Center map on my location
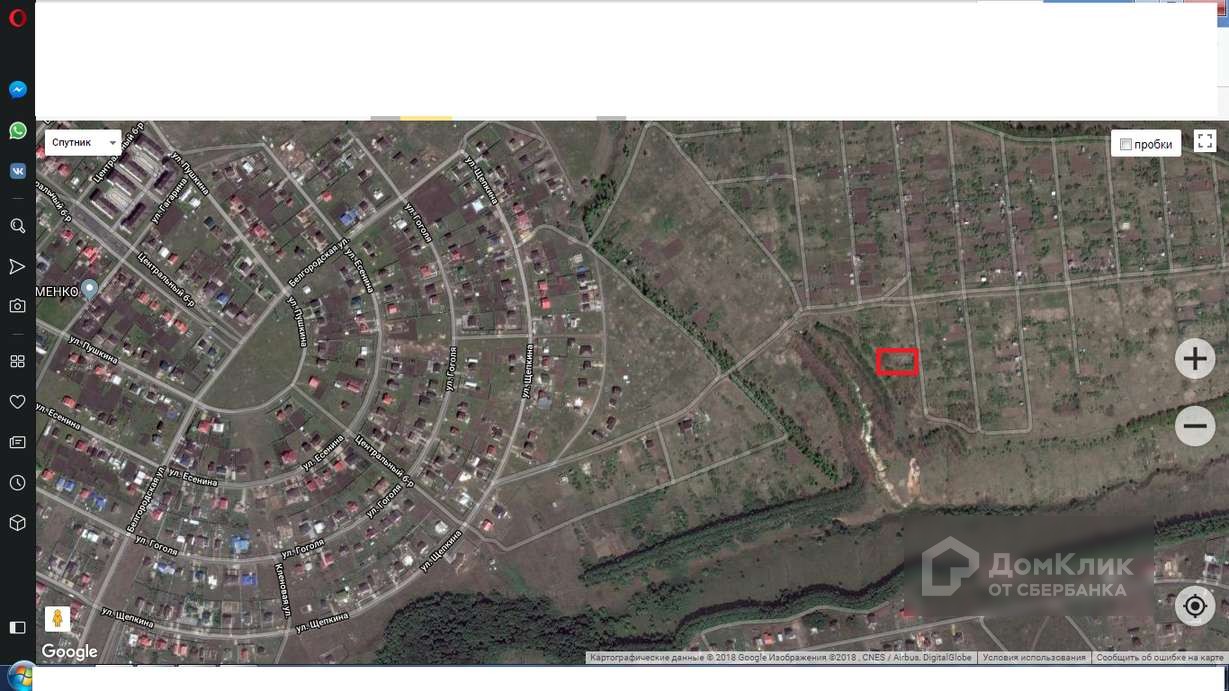Image resolution: width=1229 pixels, height=691 pixels. [x=1195, y=606]
